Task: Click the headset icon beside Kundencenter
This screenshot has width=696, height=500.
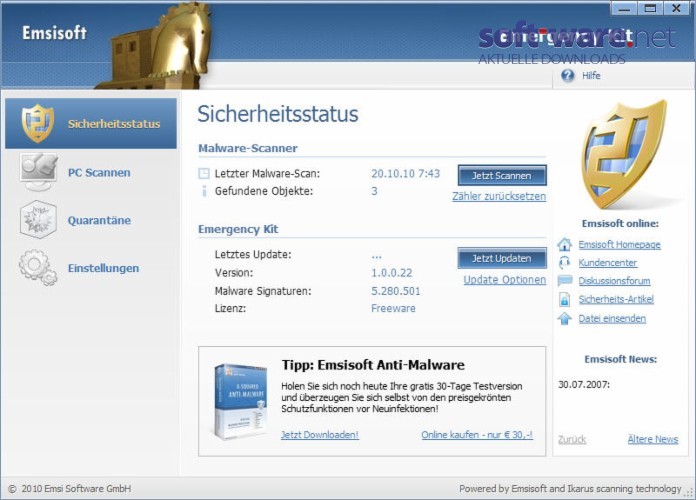Action: (565, 262)
